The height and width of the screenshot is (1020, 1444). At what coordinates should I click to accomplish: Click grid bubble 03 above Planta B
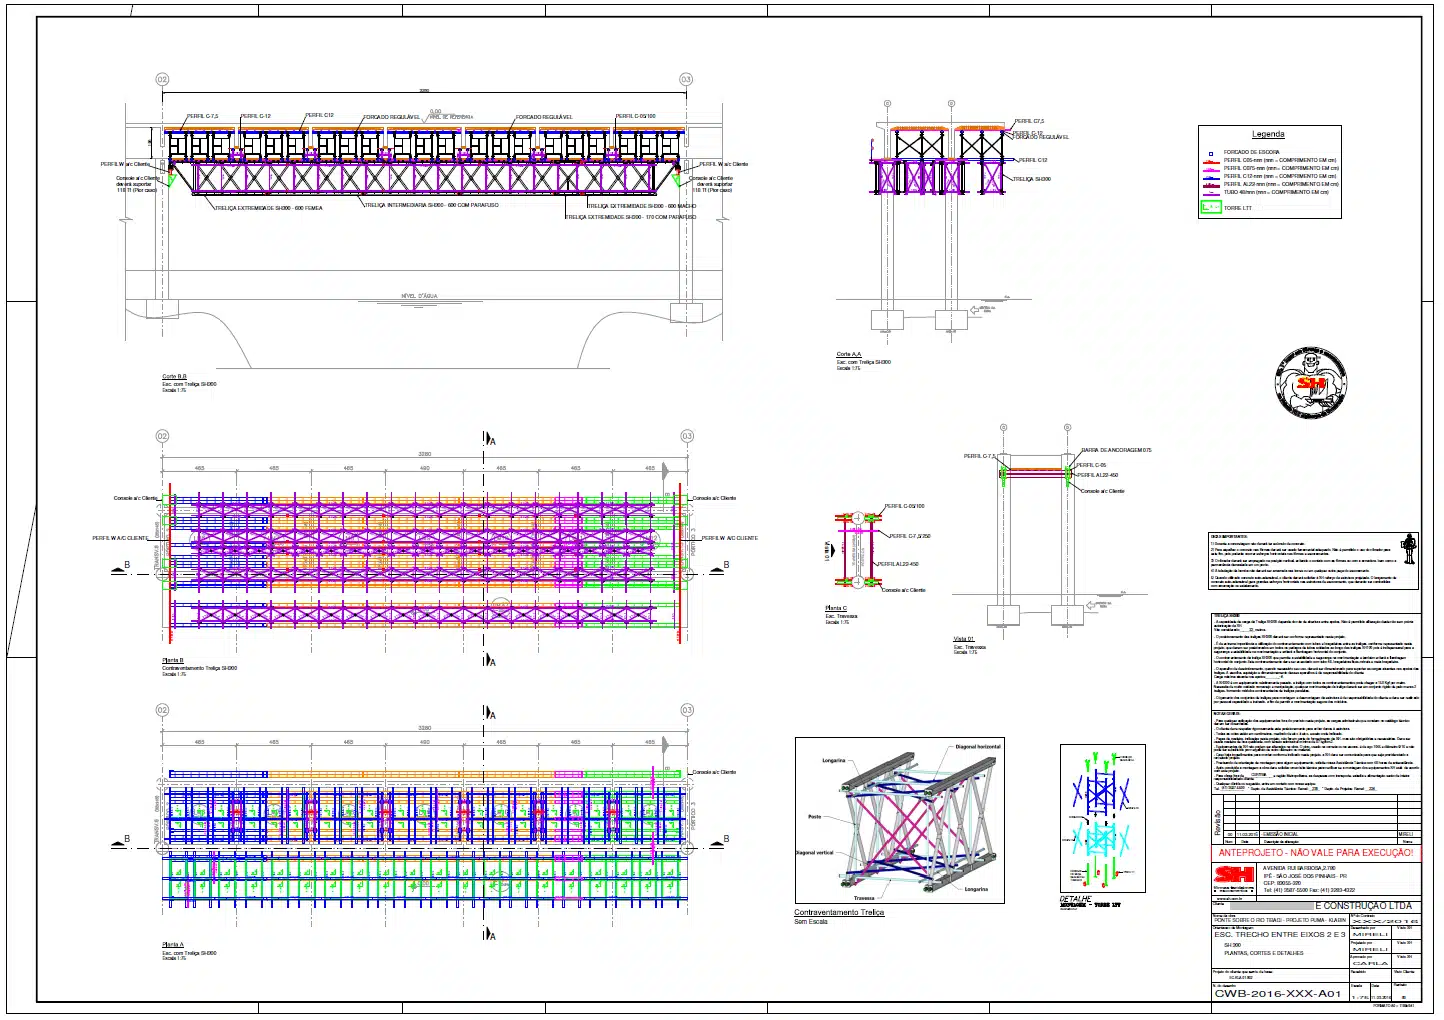pos(687,436)
